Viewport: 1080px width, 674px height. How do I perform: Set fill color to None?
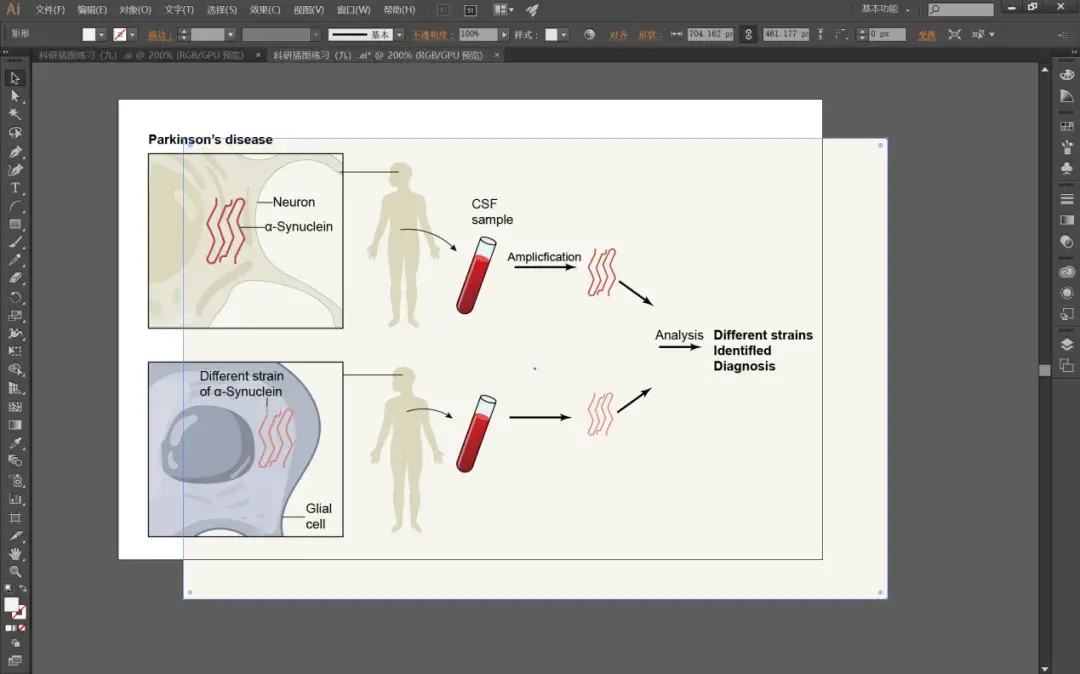[21, 628]
